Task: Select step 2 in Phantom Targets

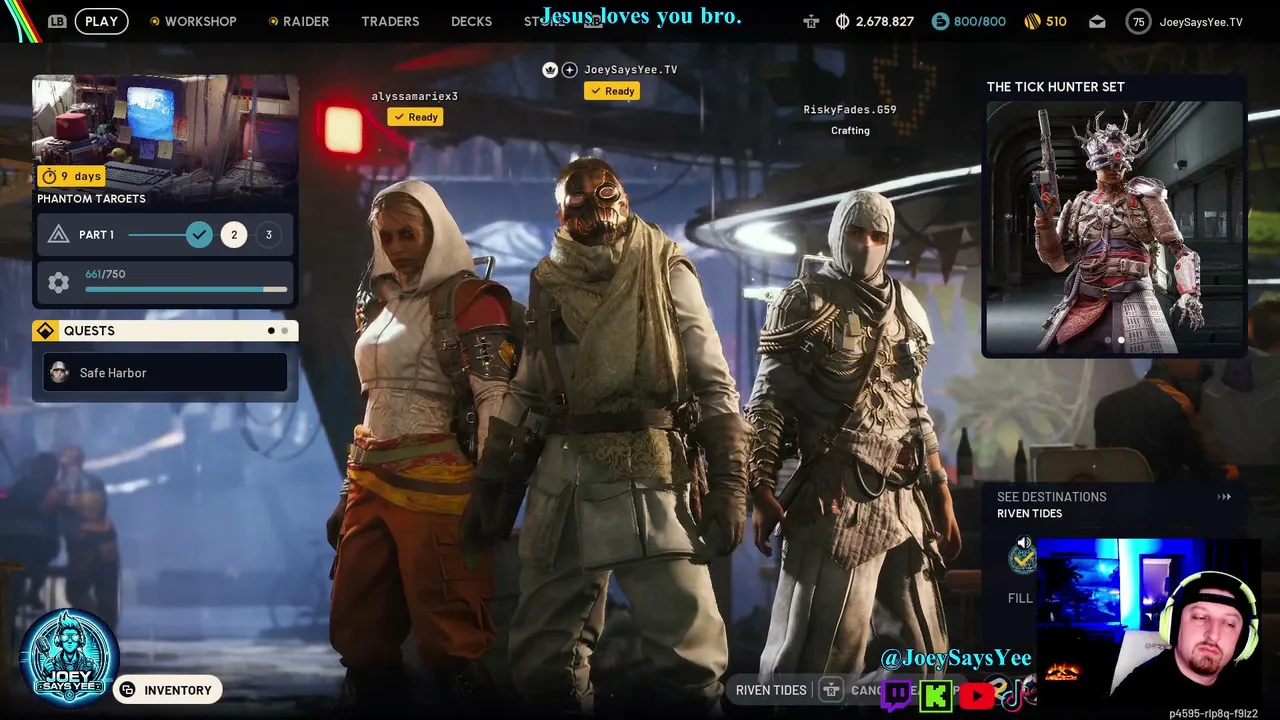Action: (x=234, y=235)
